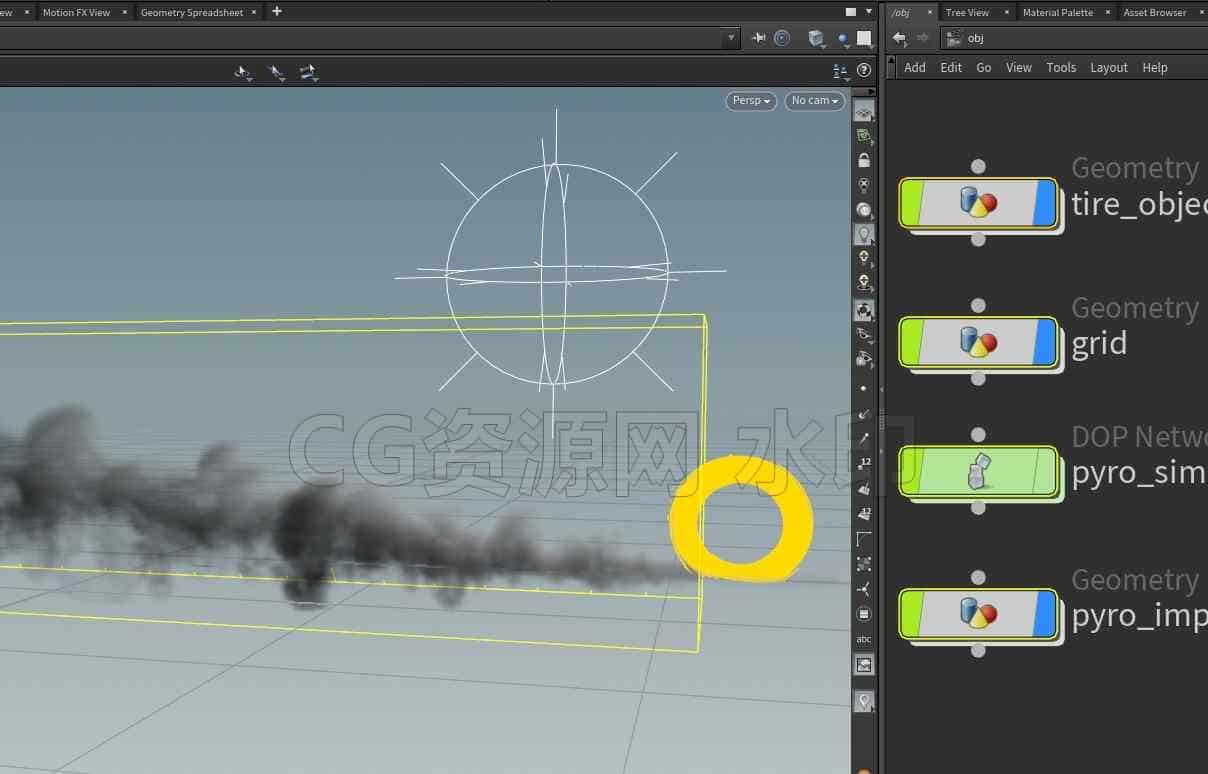1208x774 pixels.
Task: Toggle blue display flag on pyro_import node
Action: [1045, 613]
